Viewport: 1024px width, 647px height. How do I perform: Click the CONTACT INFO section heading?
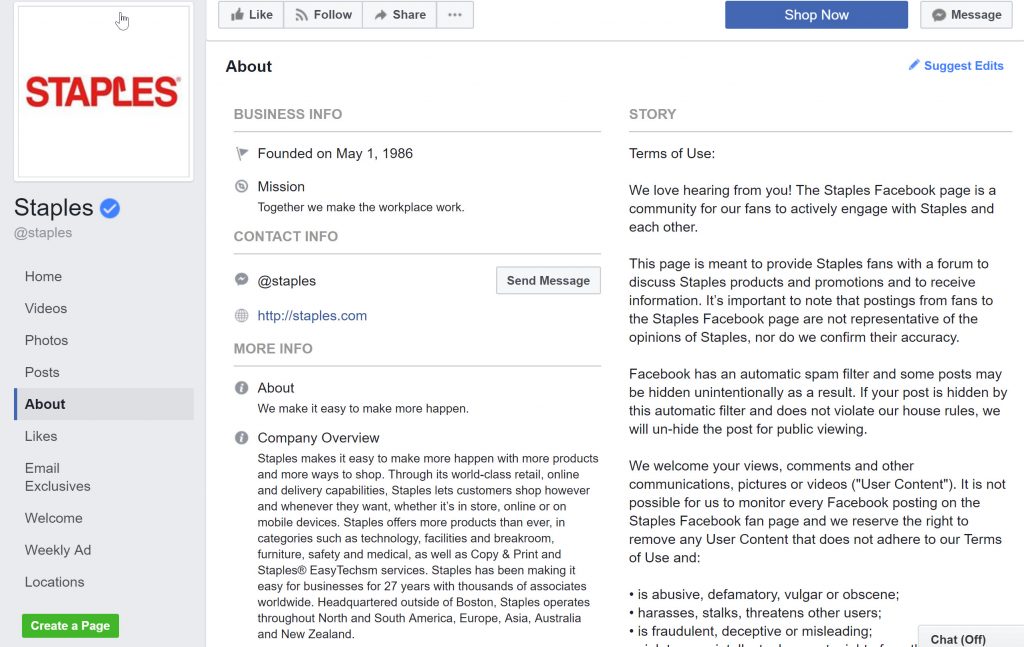(286, 236)
